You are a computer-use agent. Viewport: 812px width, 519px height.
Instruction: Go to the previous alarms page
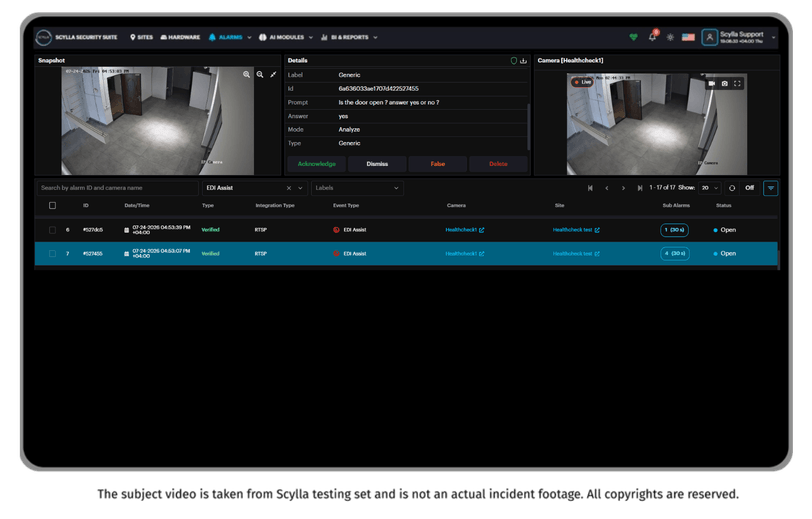[606, 188]
